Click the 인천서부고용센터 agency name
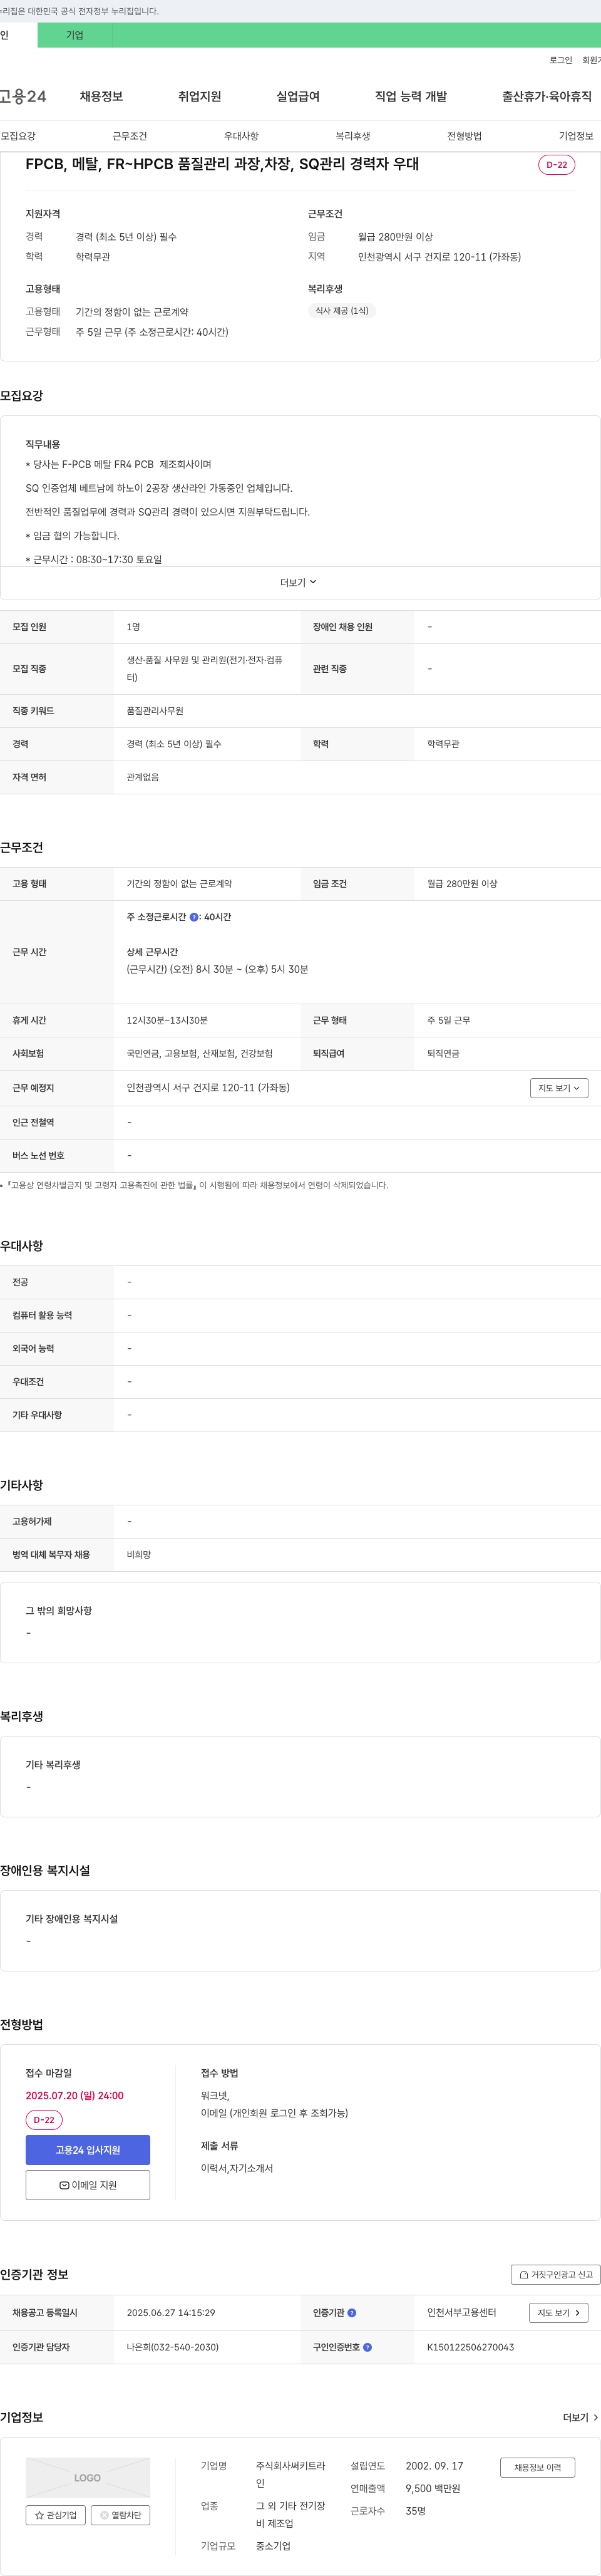601x2576 pixels. point(462,2313)
